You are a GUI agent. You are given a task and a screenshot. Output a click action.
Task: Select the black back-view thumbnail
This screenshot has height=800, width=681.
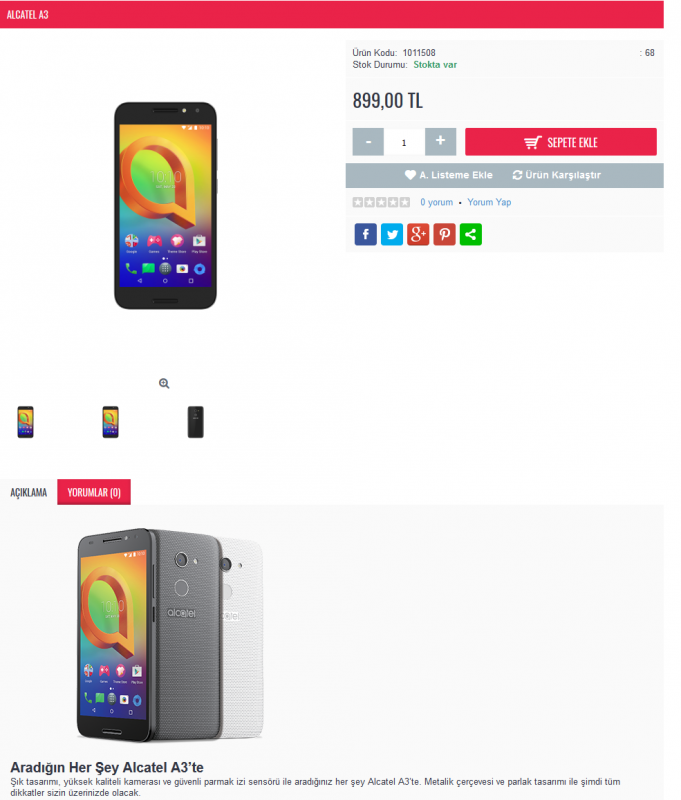[196, 422]
